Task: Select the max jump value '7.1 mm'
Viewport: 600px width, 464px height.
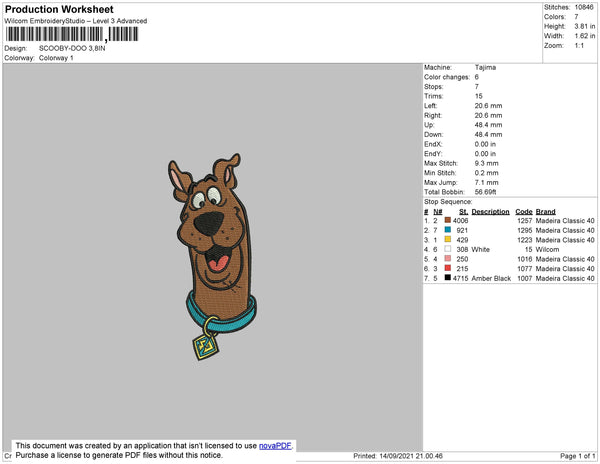Action: [487, 182]
